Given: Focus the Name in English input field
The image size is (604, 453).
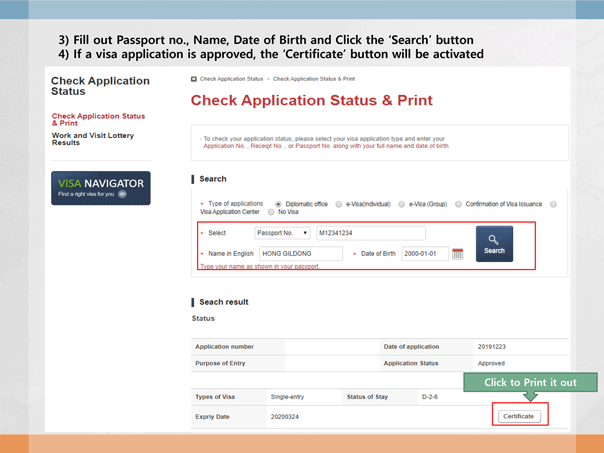Looking at the screenshot, I should (x=299, y=254).
